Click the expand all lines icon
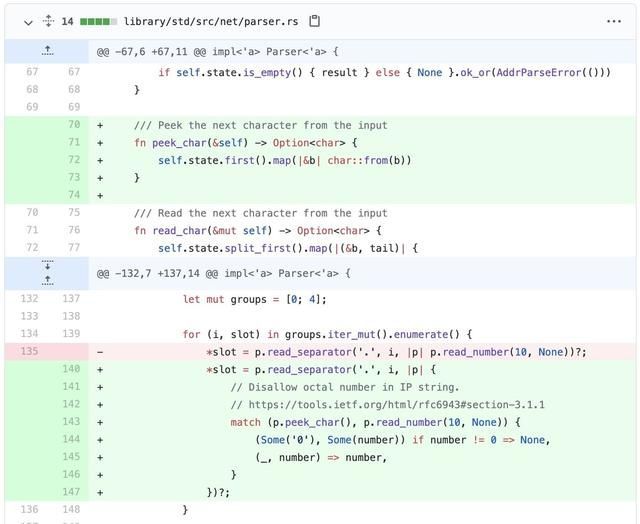 coord(47,21)
